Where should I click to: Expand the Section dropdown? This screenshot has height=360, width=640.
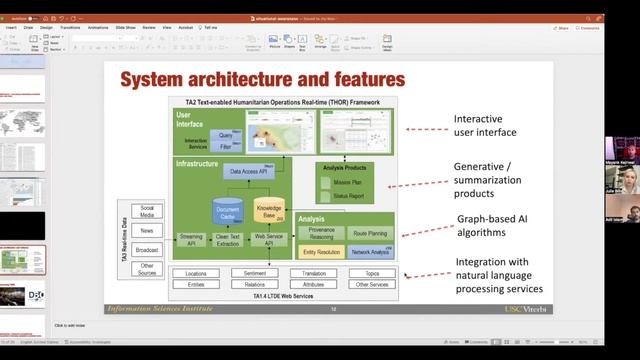pyautogui.click(x=55, y=49)
